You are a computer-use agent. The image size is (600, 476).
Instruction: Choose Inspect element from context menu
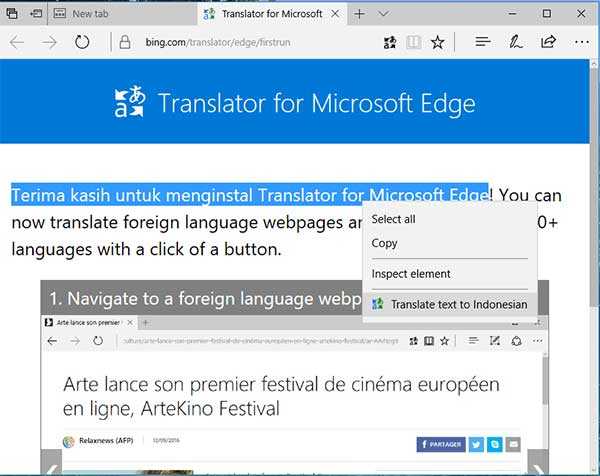[x=450, y=274]
